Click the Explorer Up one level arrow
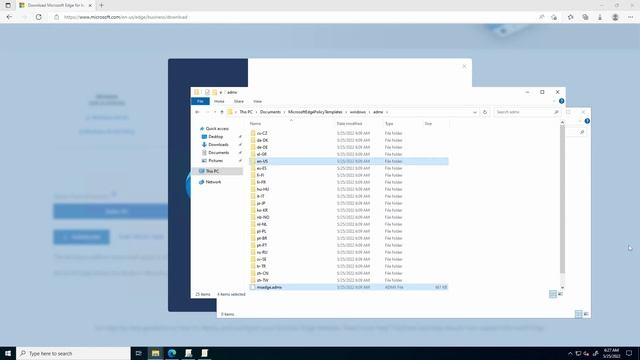The width and height of the screenshot is (640, 360). [222, 112]
